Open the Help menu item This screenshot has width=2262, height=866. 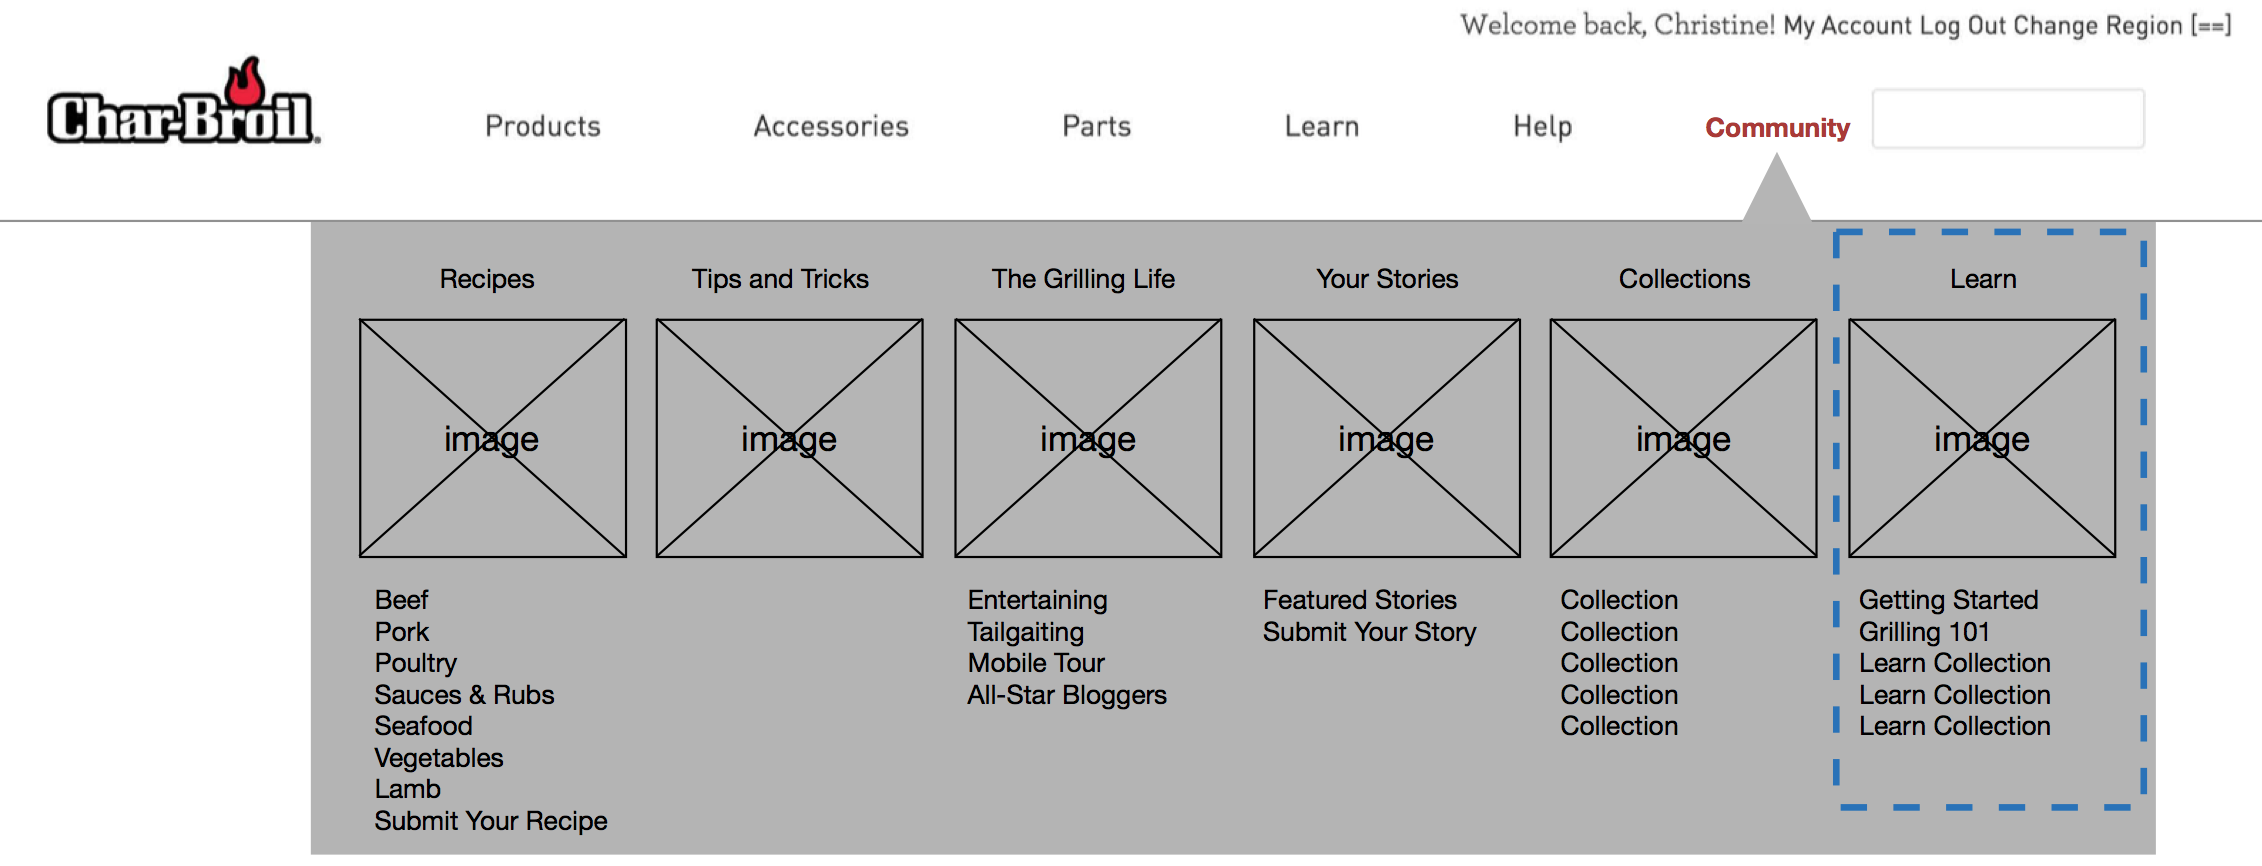1542,126
